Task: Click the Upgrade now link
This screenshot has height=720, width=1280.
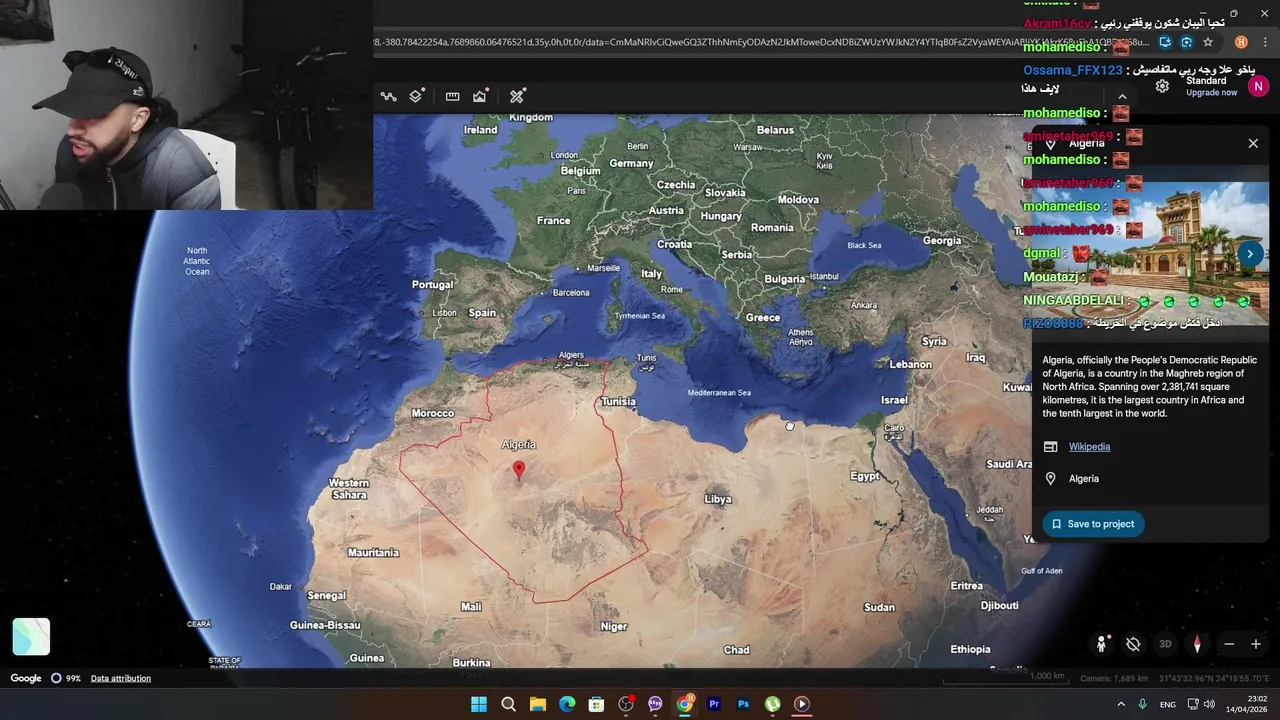Action: pos(1211,93)
